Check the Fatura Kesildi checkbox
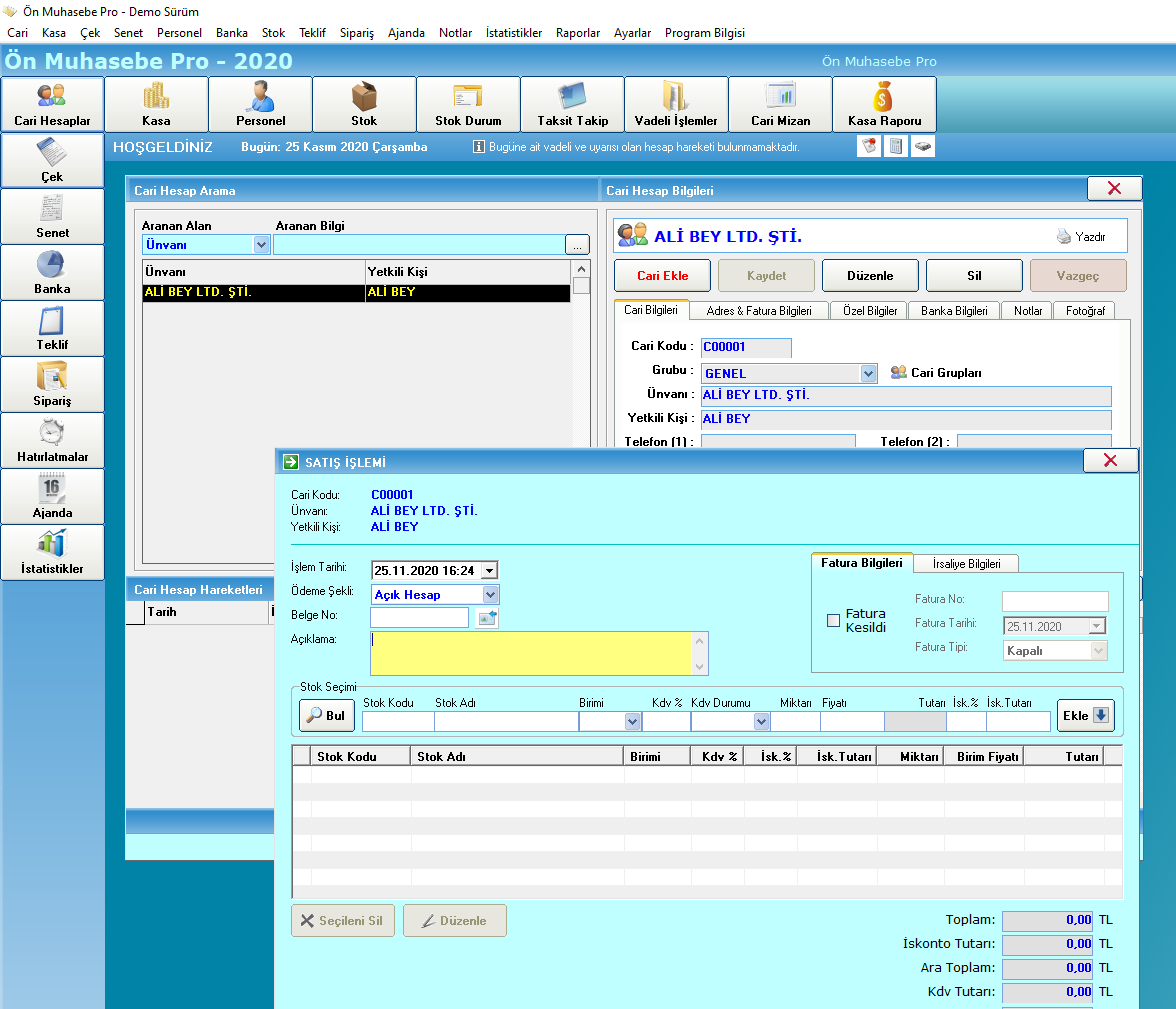The height and width of the screenshot is (1009, 1176). click(x=832, y=620)
